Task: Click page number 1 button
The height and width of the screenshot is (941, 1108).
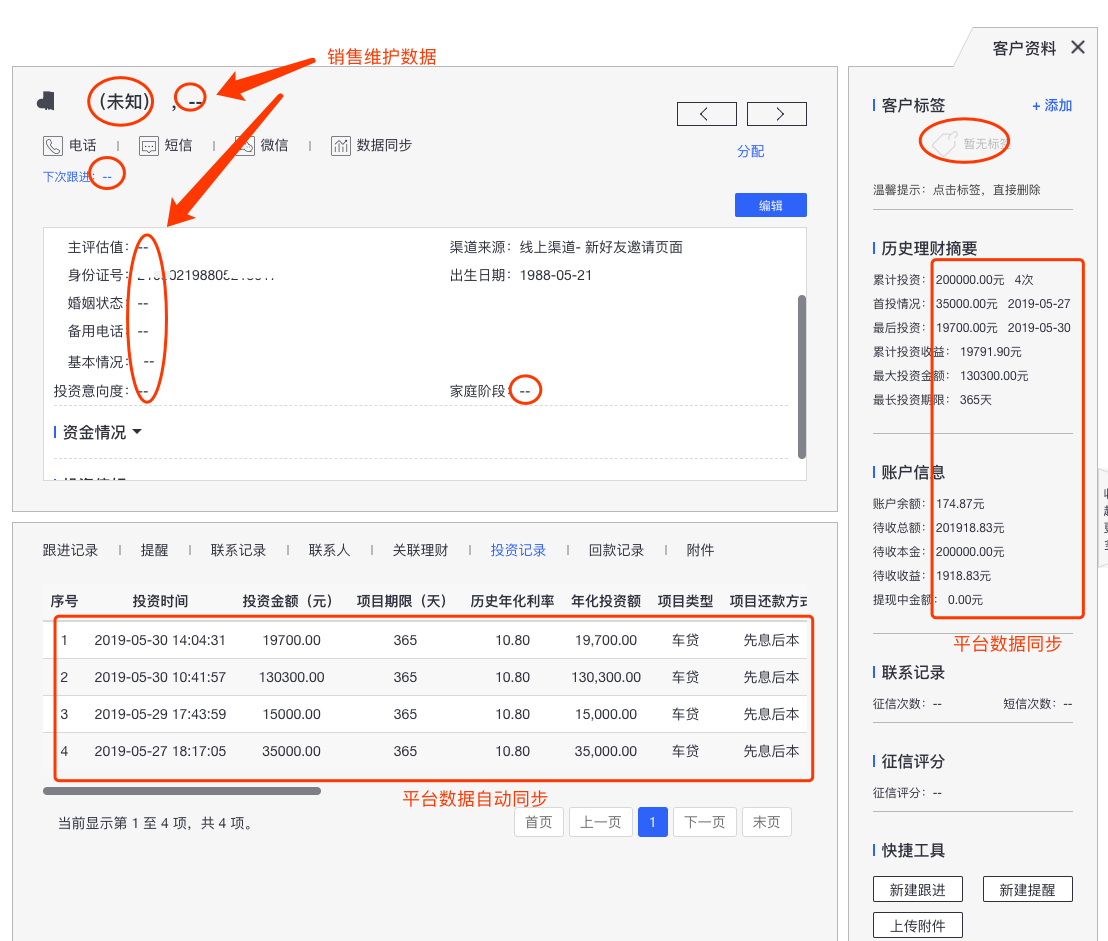Action: click(x=653, y=822)
